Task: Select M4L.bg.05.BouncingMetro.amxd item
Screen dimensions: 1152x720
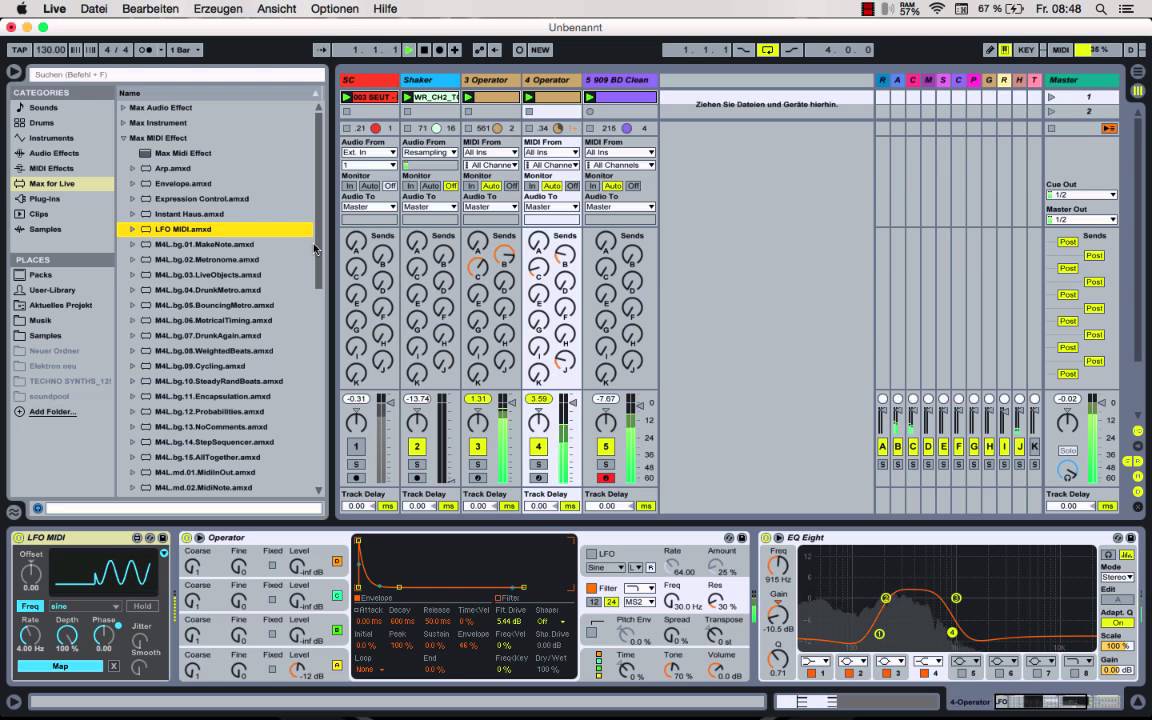Action: coord(215,305)
